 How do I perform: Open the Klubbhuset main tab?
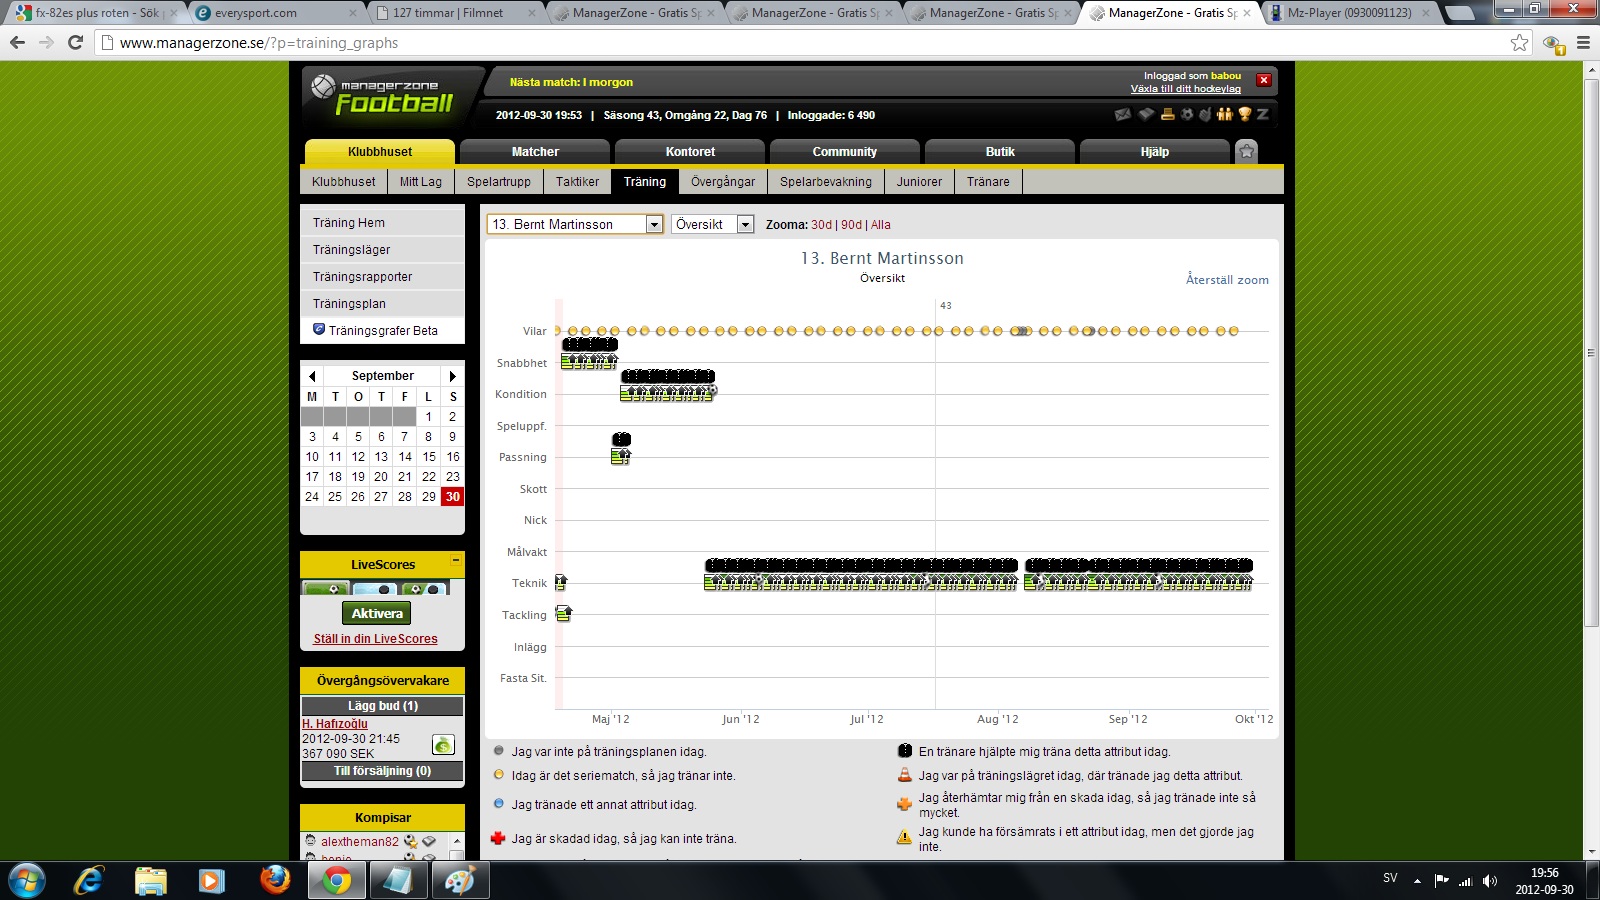pyautogui.click(x=380, y=152)
